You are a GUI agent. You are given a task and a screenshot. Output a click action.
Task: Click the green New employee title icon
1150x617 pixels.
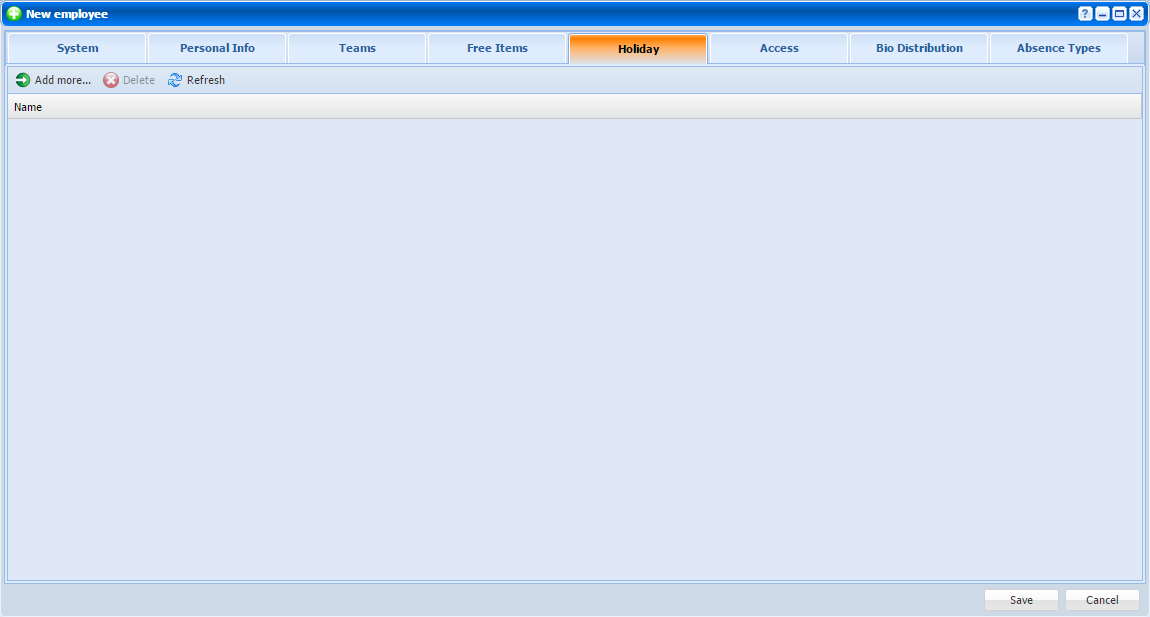point(14,14)
